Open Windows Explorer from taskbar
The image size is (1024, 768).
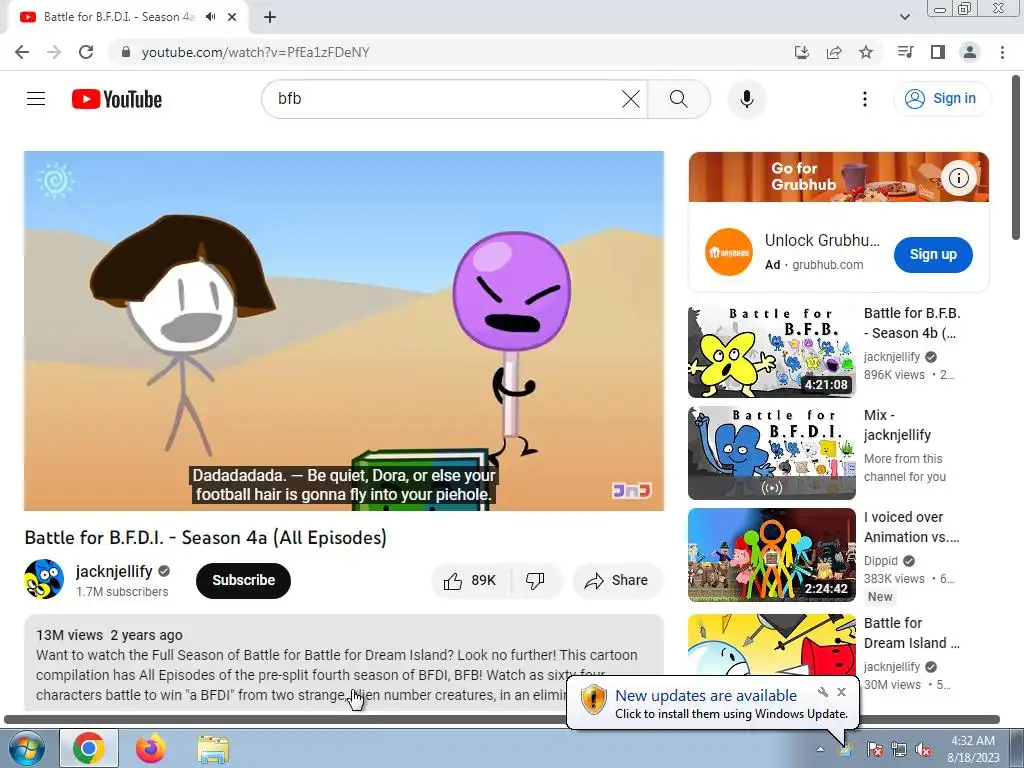click(213, 749)
